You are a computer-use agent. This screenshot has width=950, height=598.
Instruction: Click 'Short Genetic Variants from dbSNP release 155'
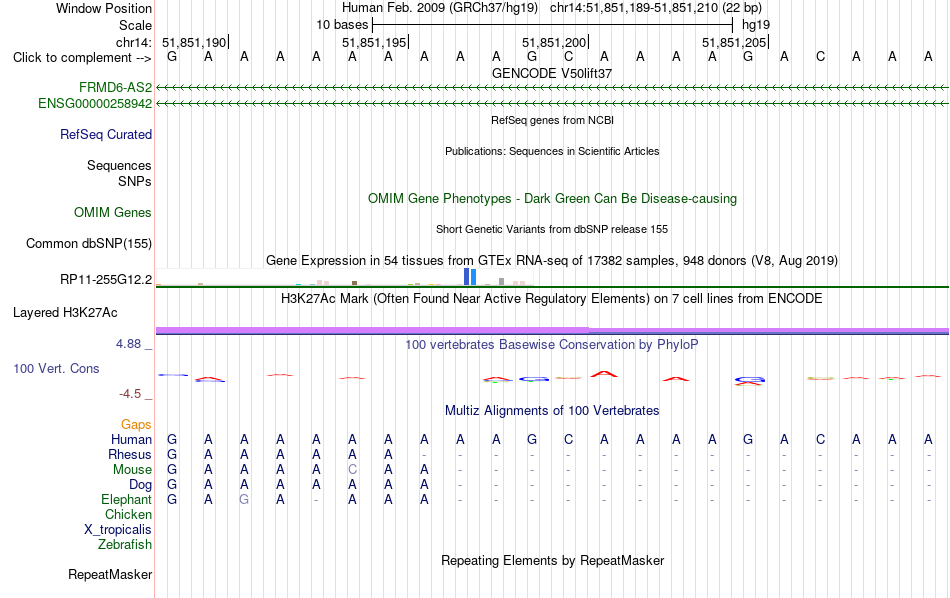click(552, 230)
